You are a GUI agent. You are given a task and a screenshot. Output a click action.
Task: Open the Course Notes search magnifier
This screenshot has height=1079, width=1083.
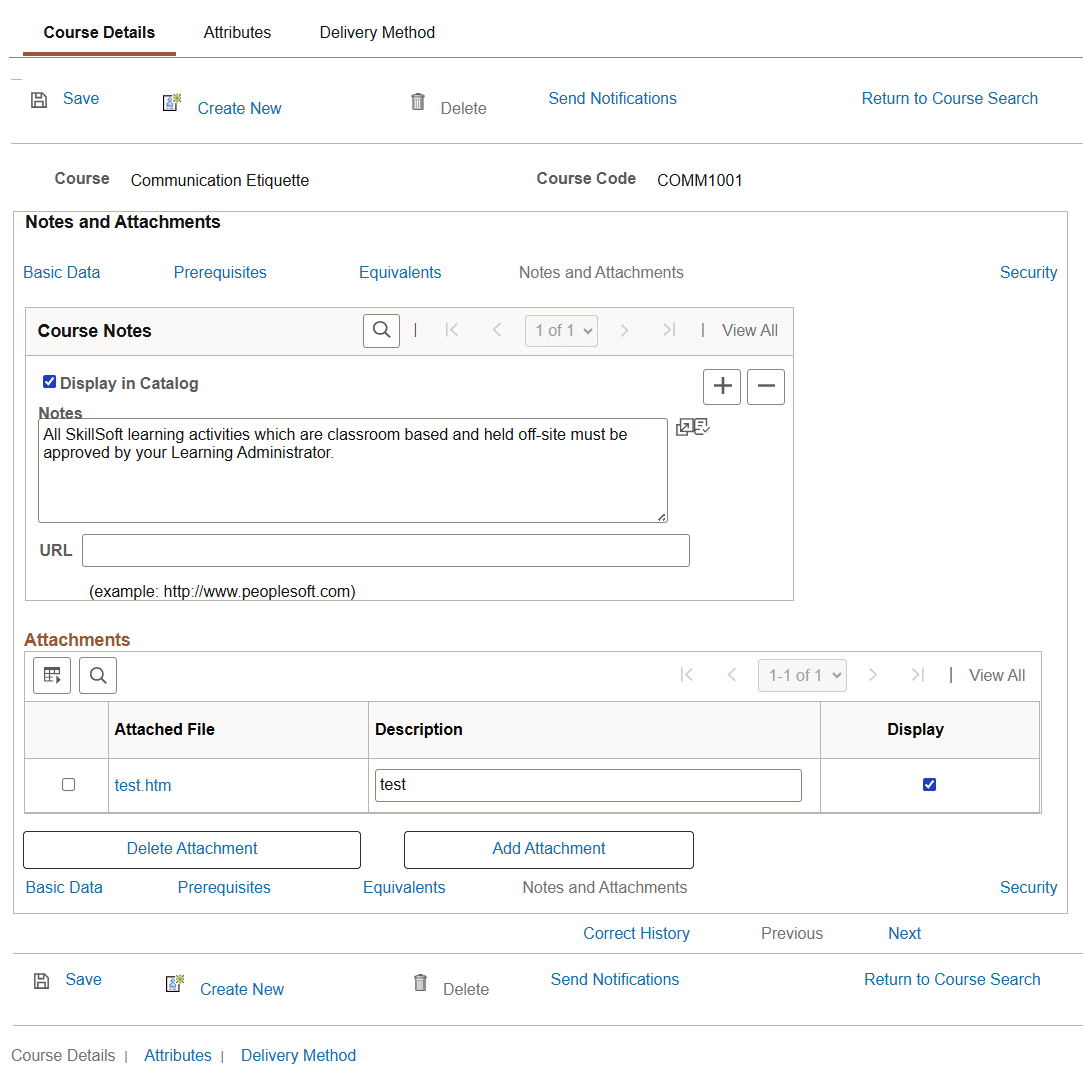(381, 330)
